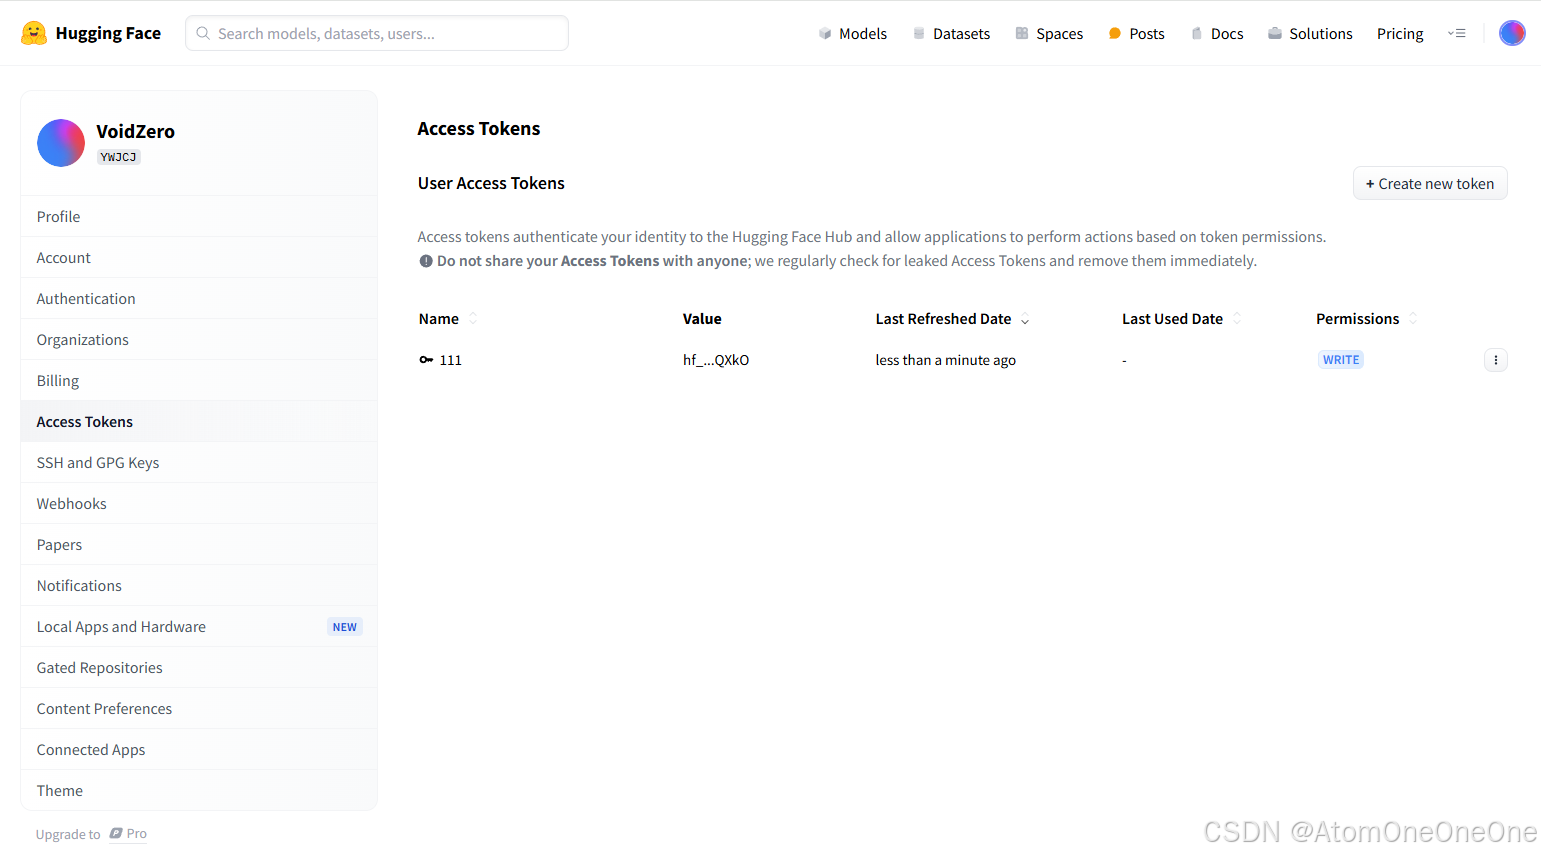Click the Solutions briefcase icon
Viewport: 1541px width, 858px height.
tap(1275, 33)
